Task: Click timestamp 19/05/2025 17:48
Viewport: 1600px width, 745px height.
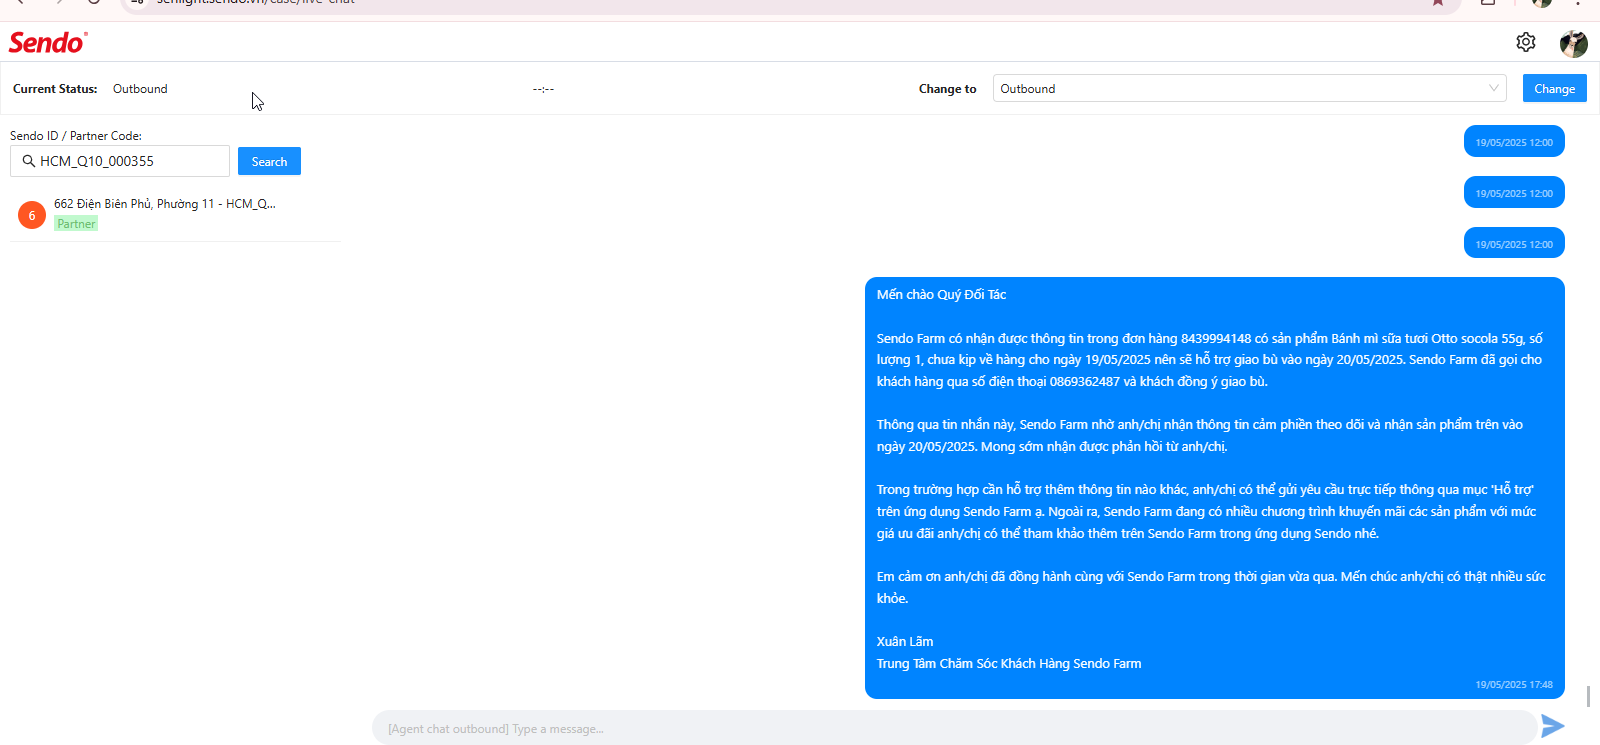Action: point(1514,685)
